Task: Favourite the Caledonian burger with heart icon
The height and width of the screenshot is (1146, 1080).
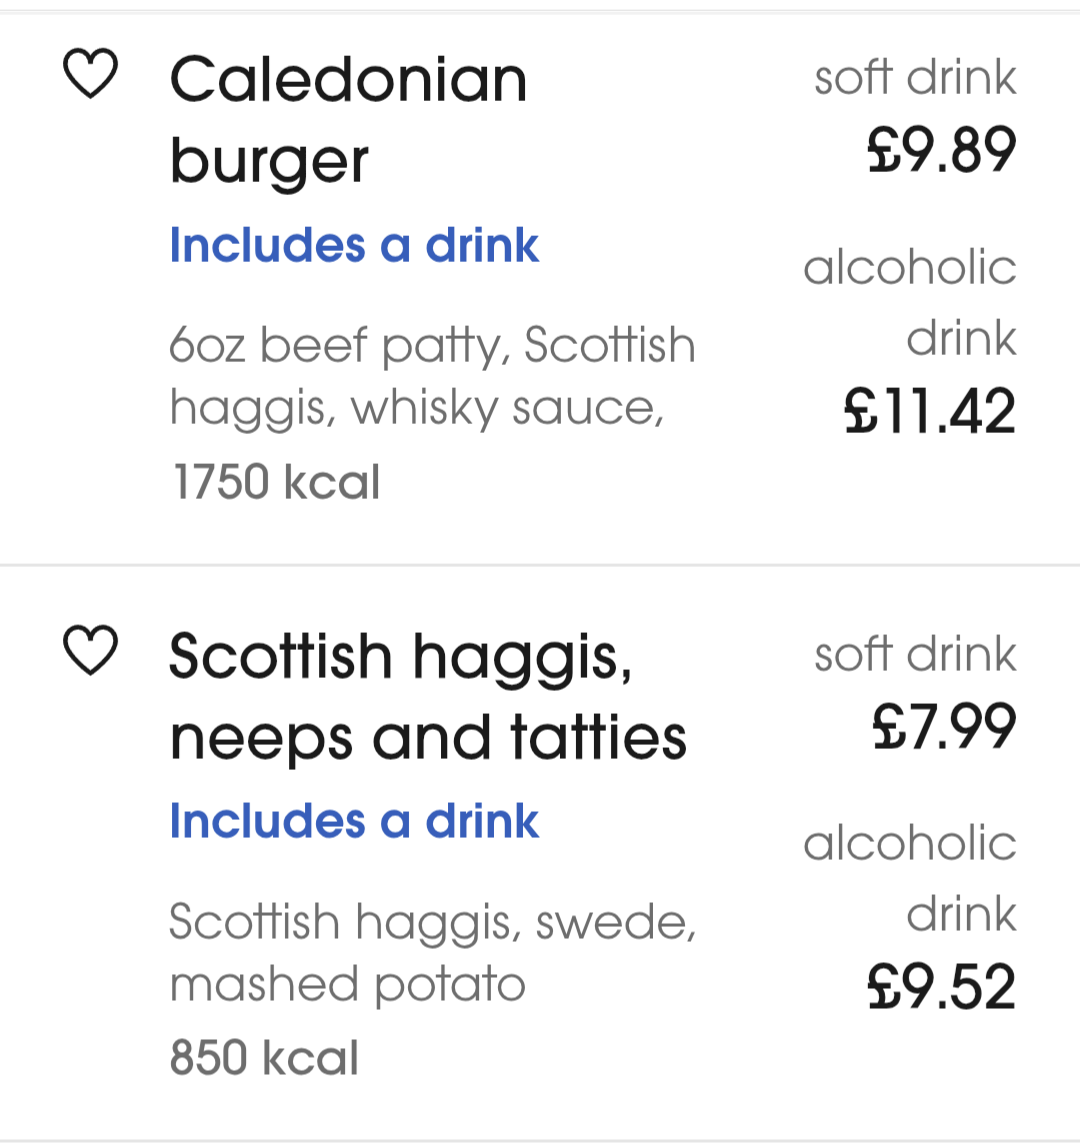Action: [90, 76]
